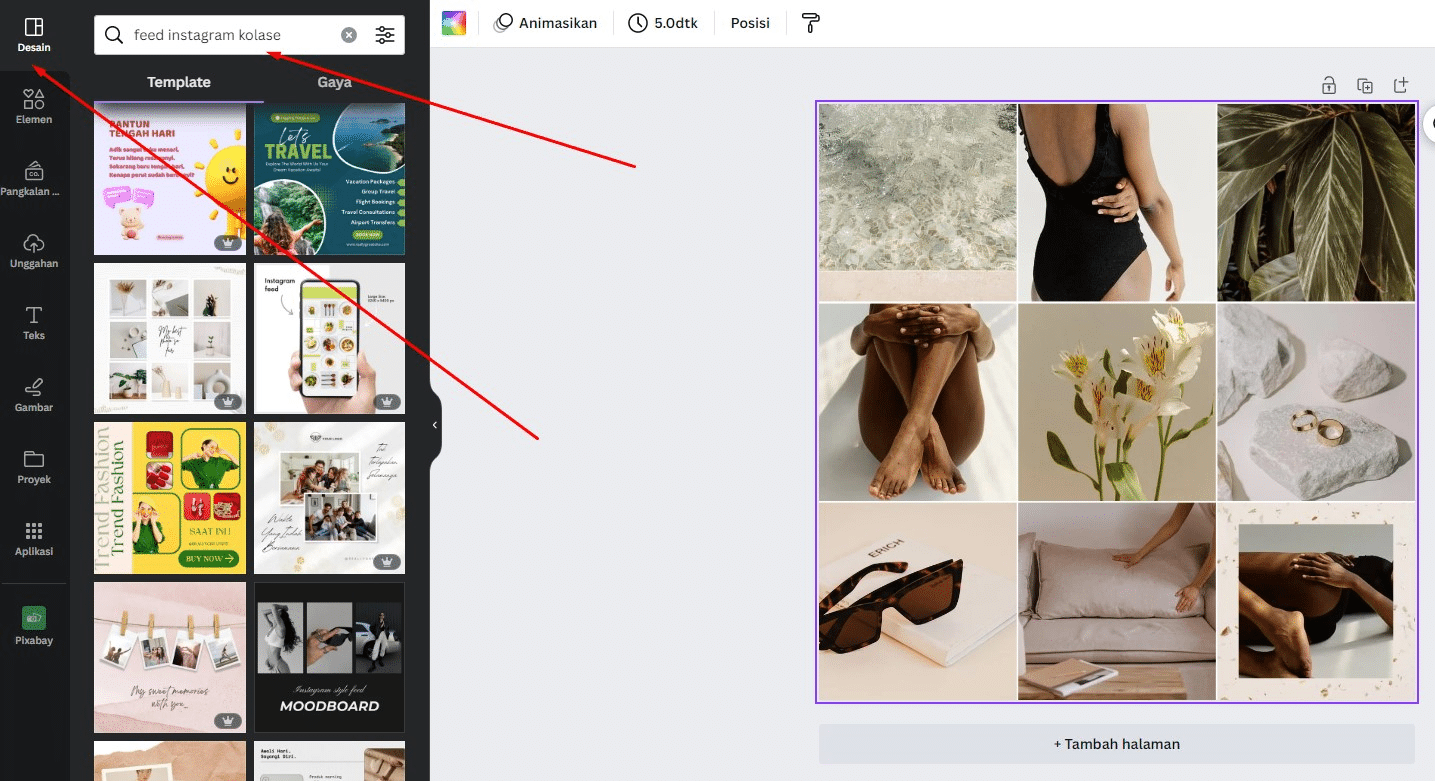Select the Desain panel in the sidebar
This screenshot has width=1435, height=781.
click(33, 33)
